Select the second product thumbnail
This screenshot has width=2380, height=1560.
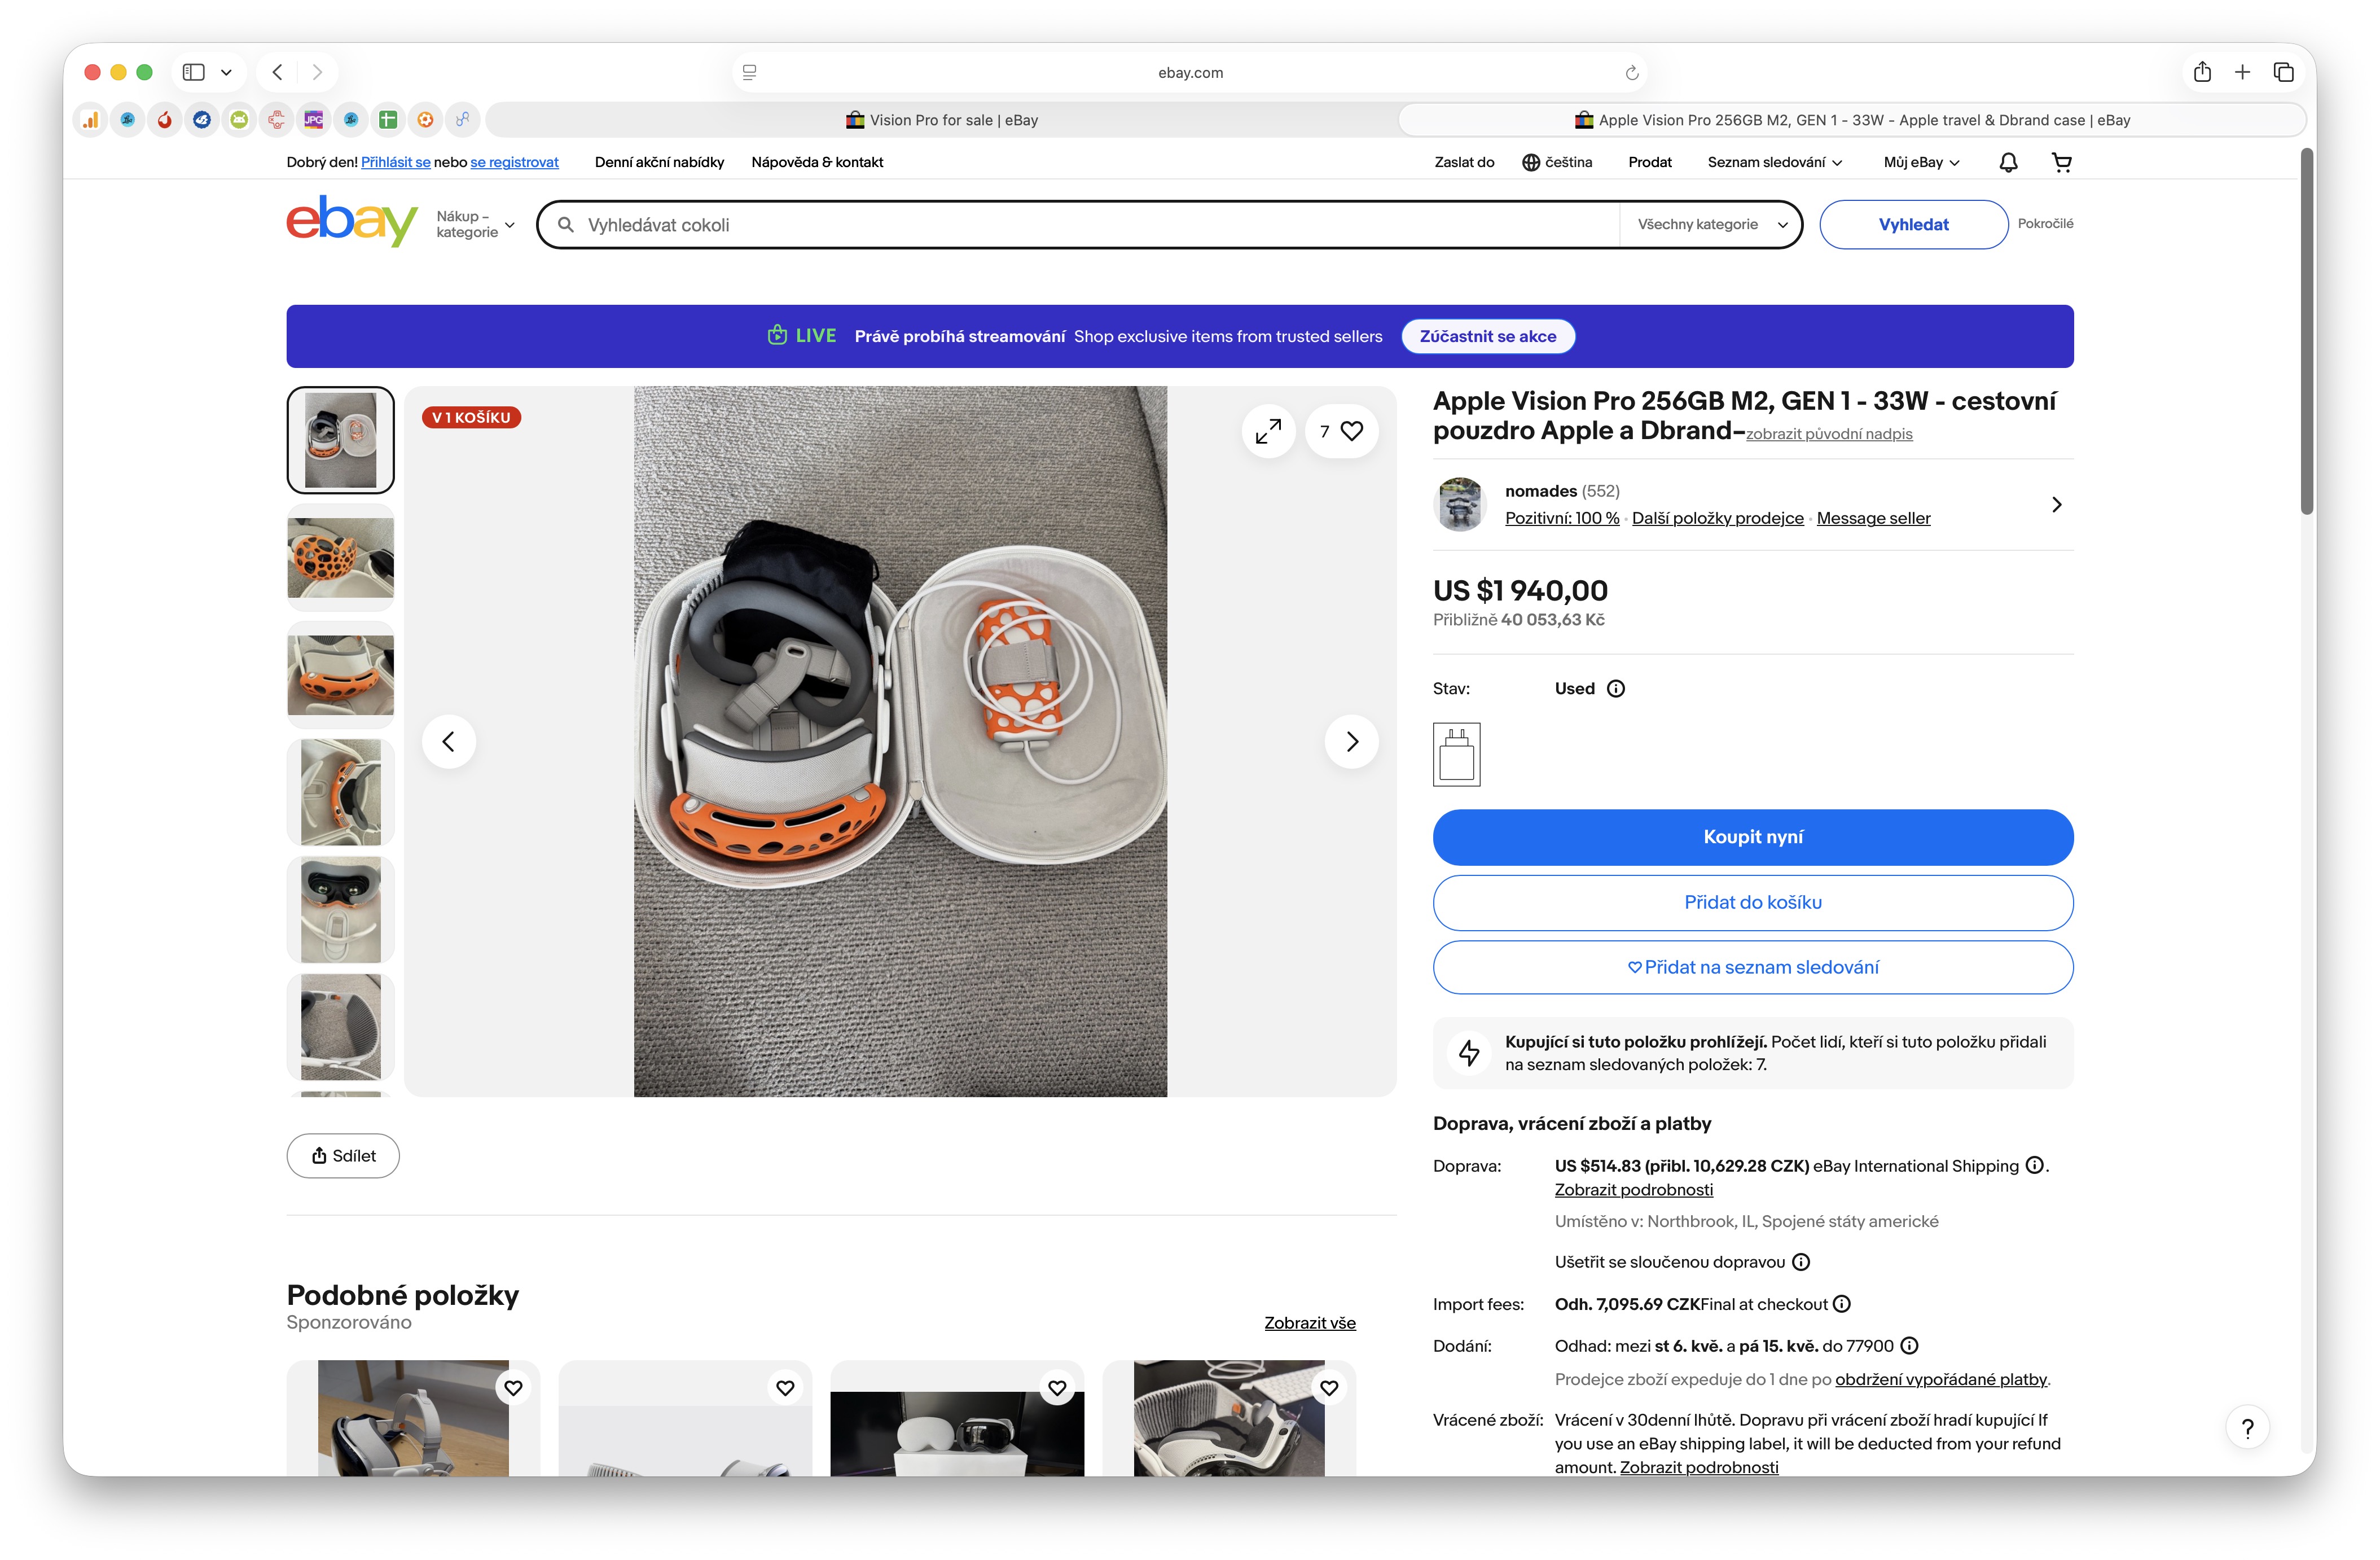pyautogui.click(x=340, y=558)
